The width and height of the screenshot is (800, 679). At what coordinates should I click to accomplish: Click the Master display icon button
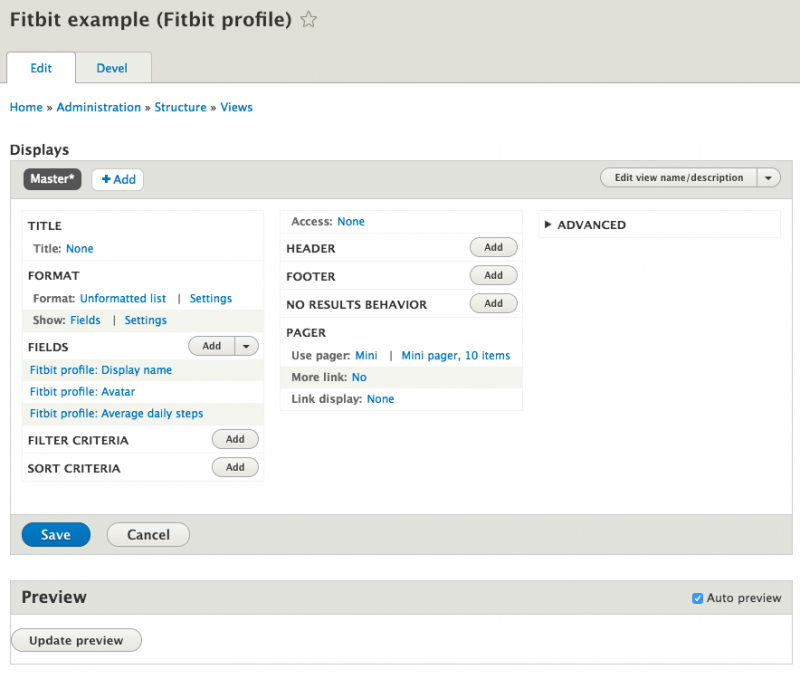click(51, 179)
